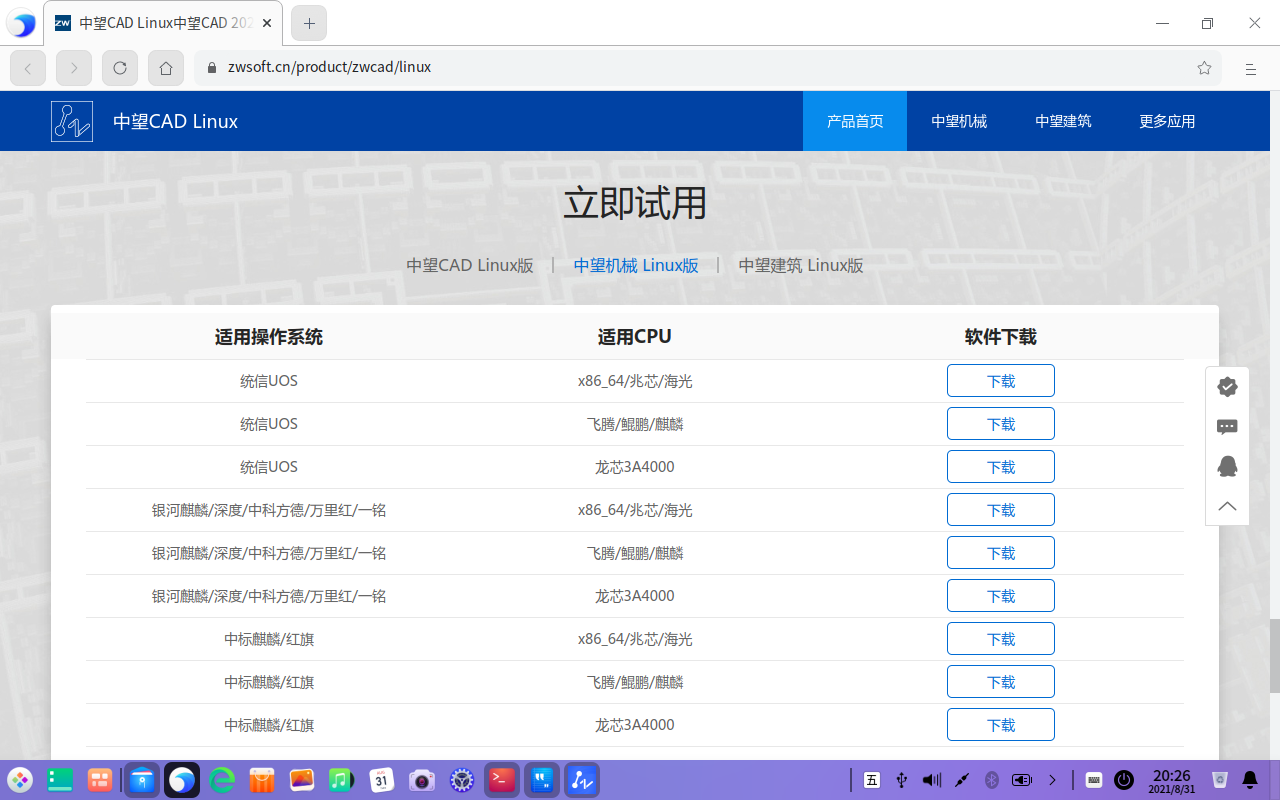Viewport: 1280px width, 800px height.
Task: Click the volume speaker icon in tray
Action: [932, 779]
